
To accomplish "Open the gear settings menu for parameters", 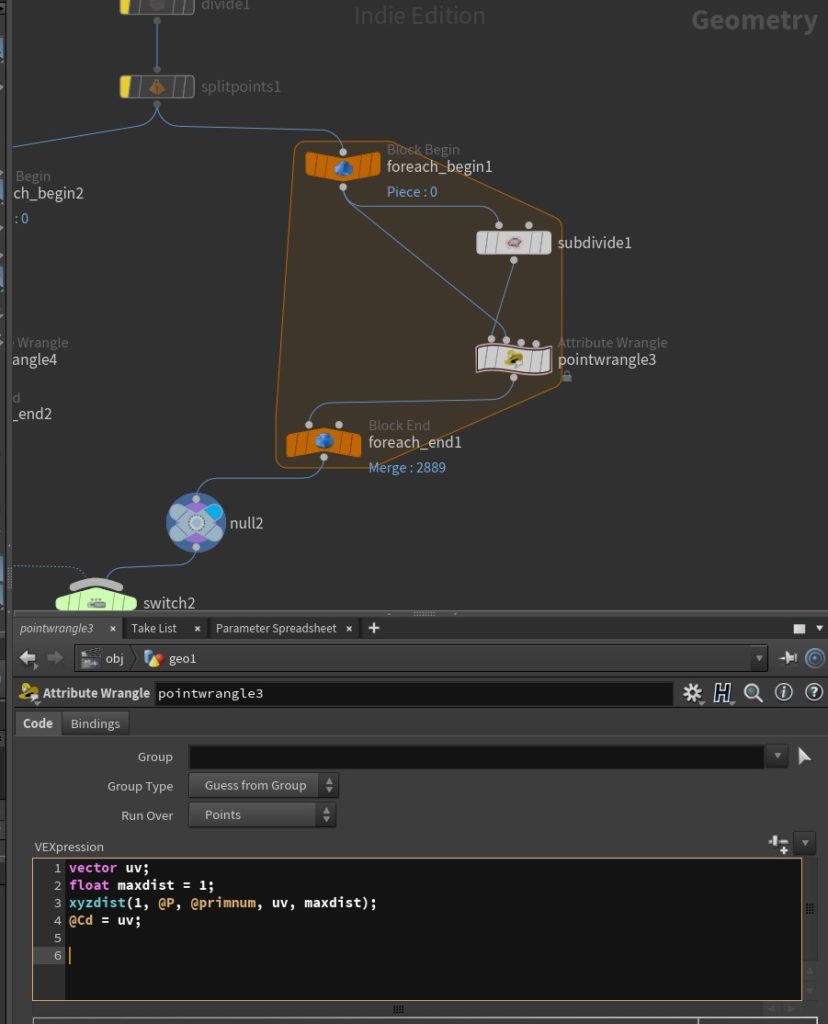I will click(x=692, y=692).
